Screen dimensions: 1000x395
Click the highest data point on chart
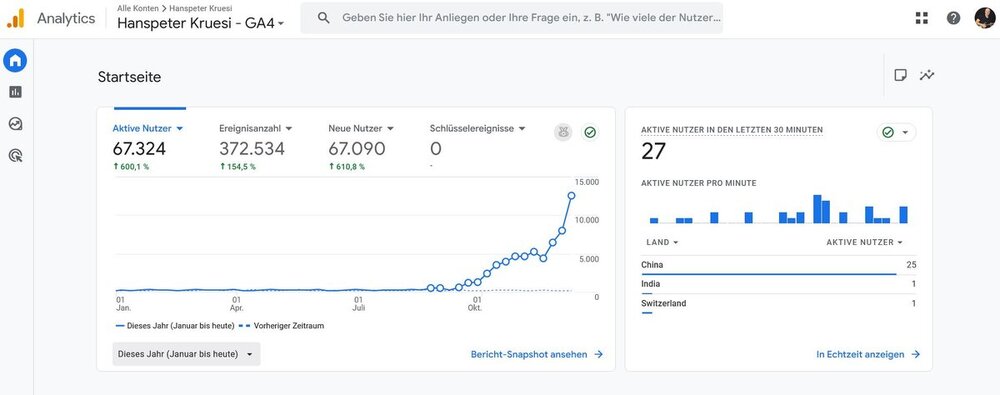[x=571, y=196]
